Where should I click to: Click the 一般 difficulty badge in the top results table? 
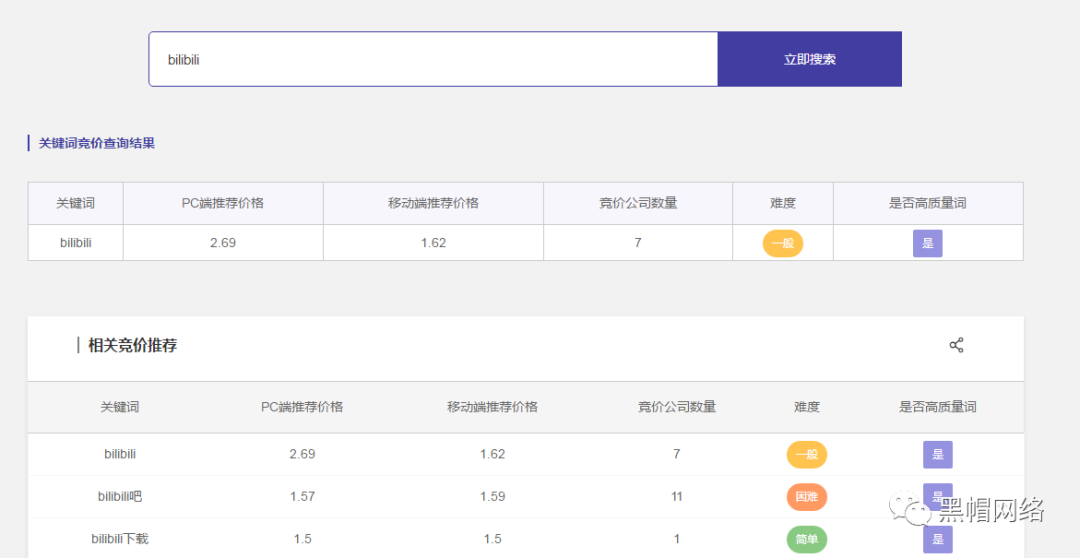click(x=782, y=243)
